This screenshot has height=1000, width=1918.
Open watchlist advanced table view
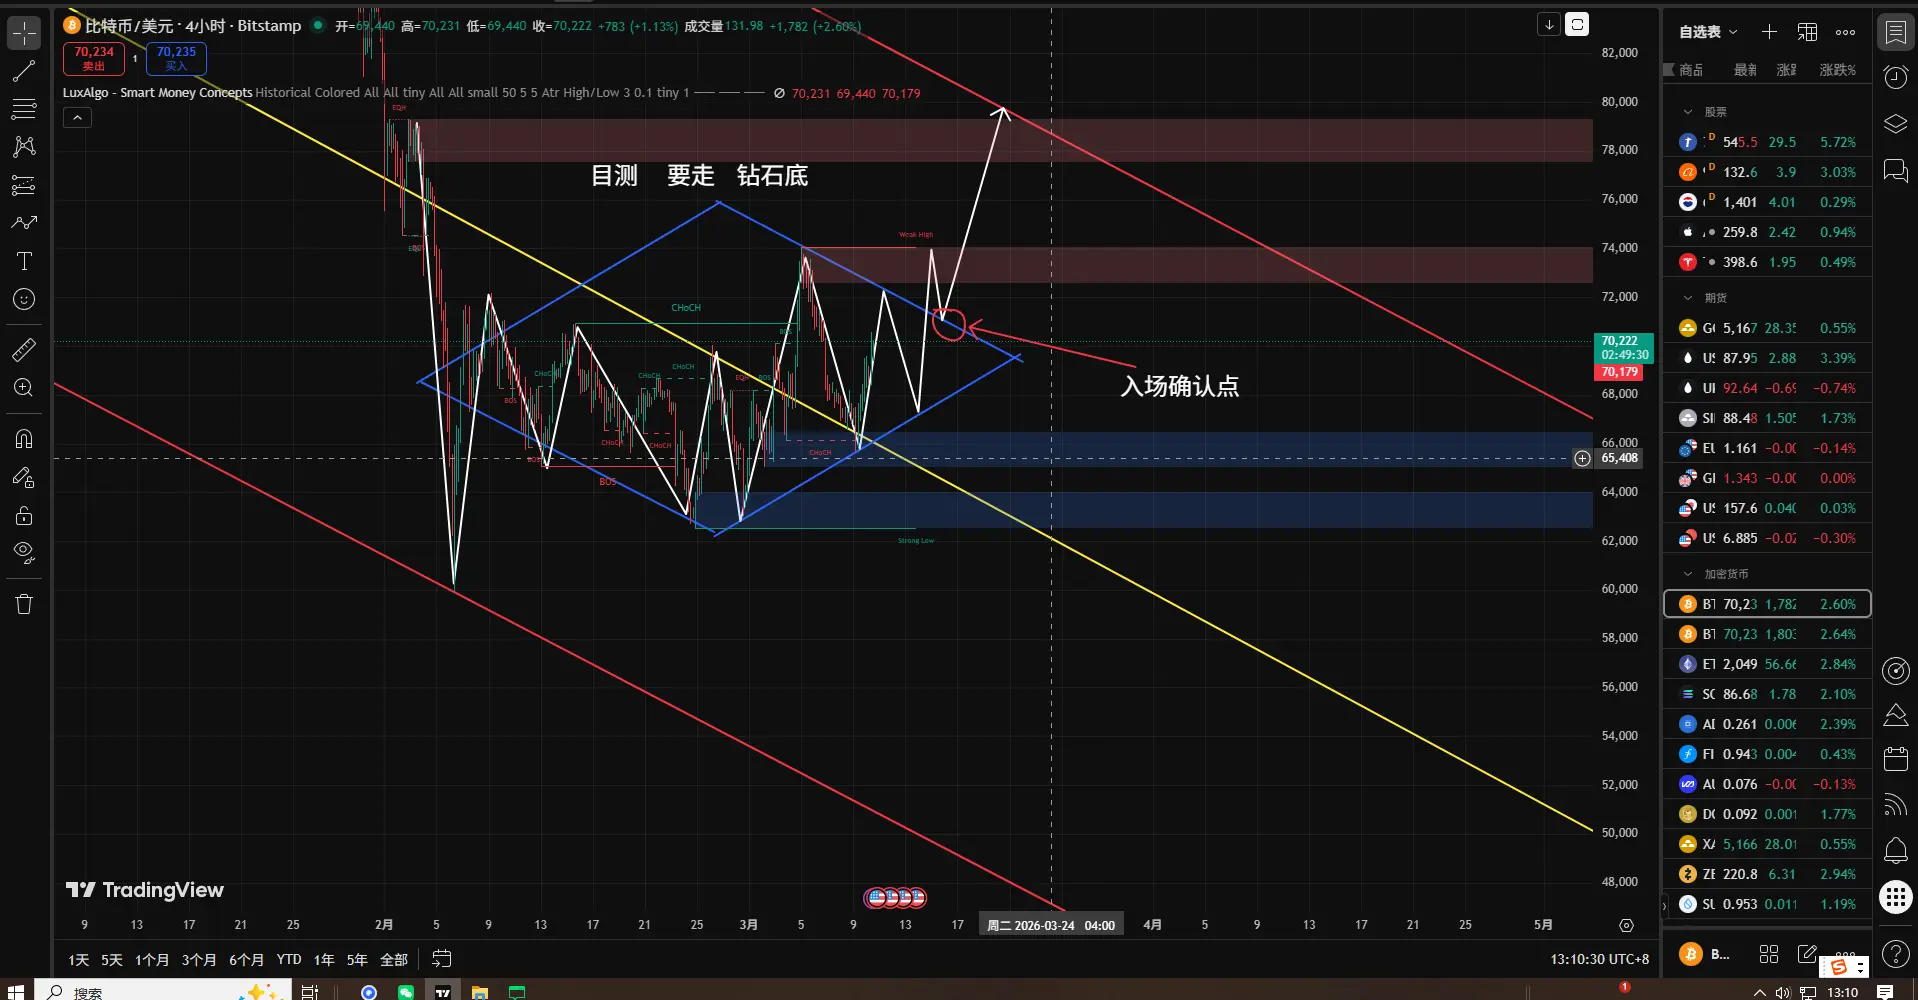point(1807,32)
